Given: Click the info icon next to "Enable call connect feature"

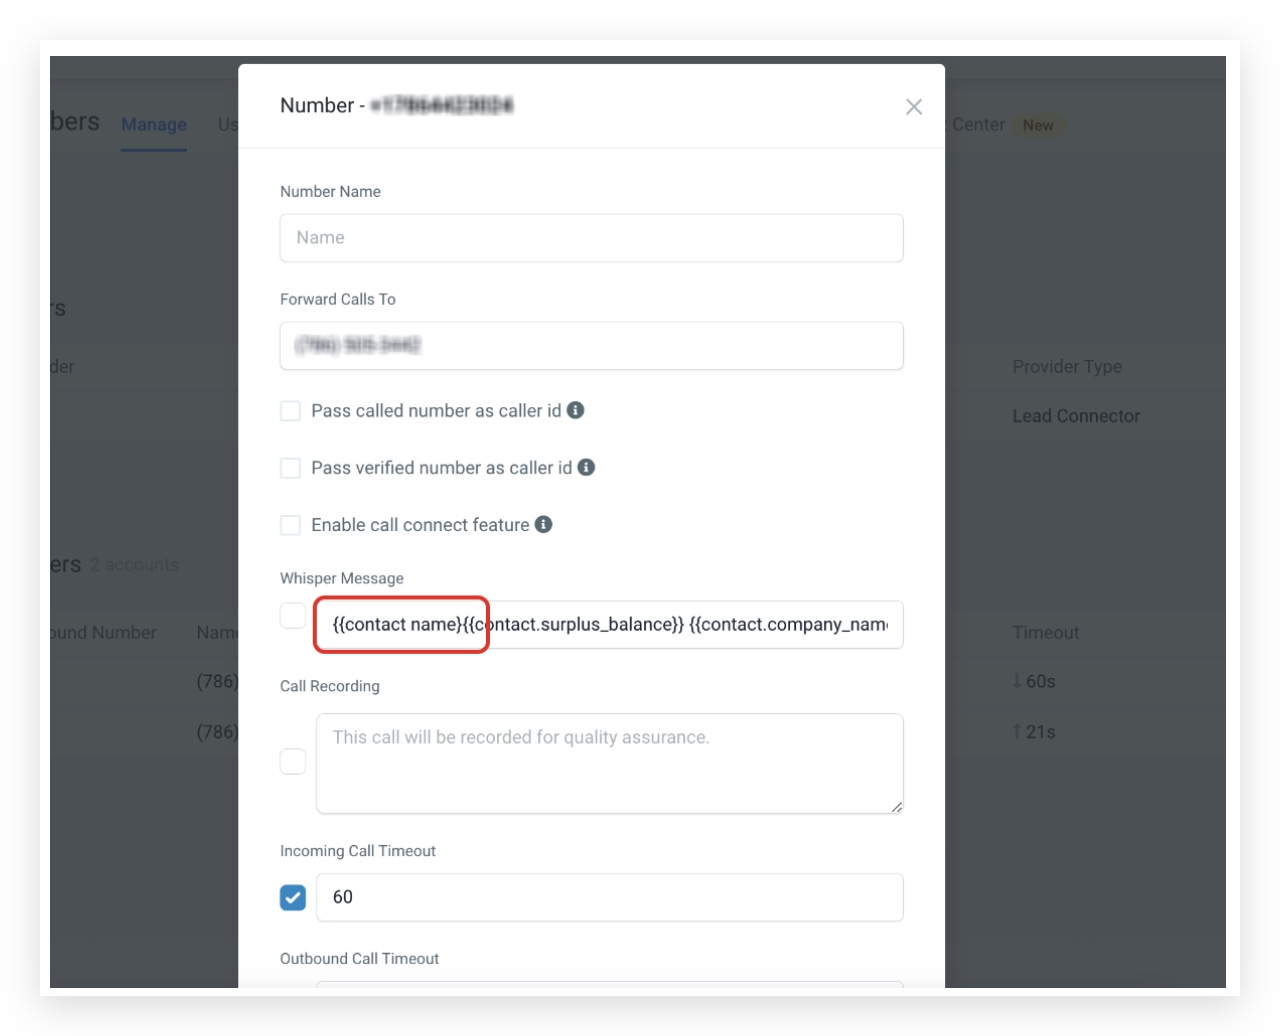Looking at the screenshot, I should (545, 524).
